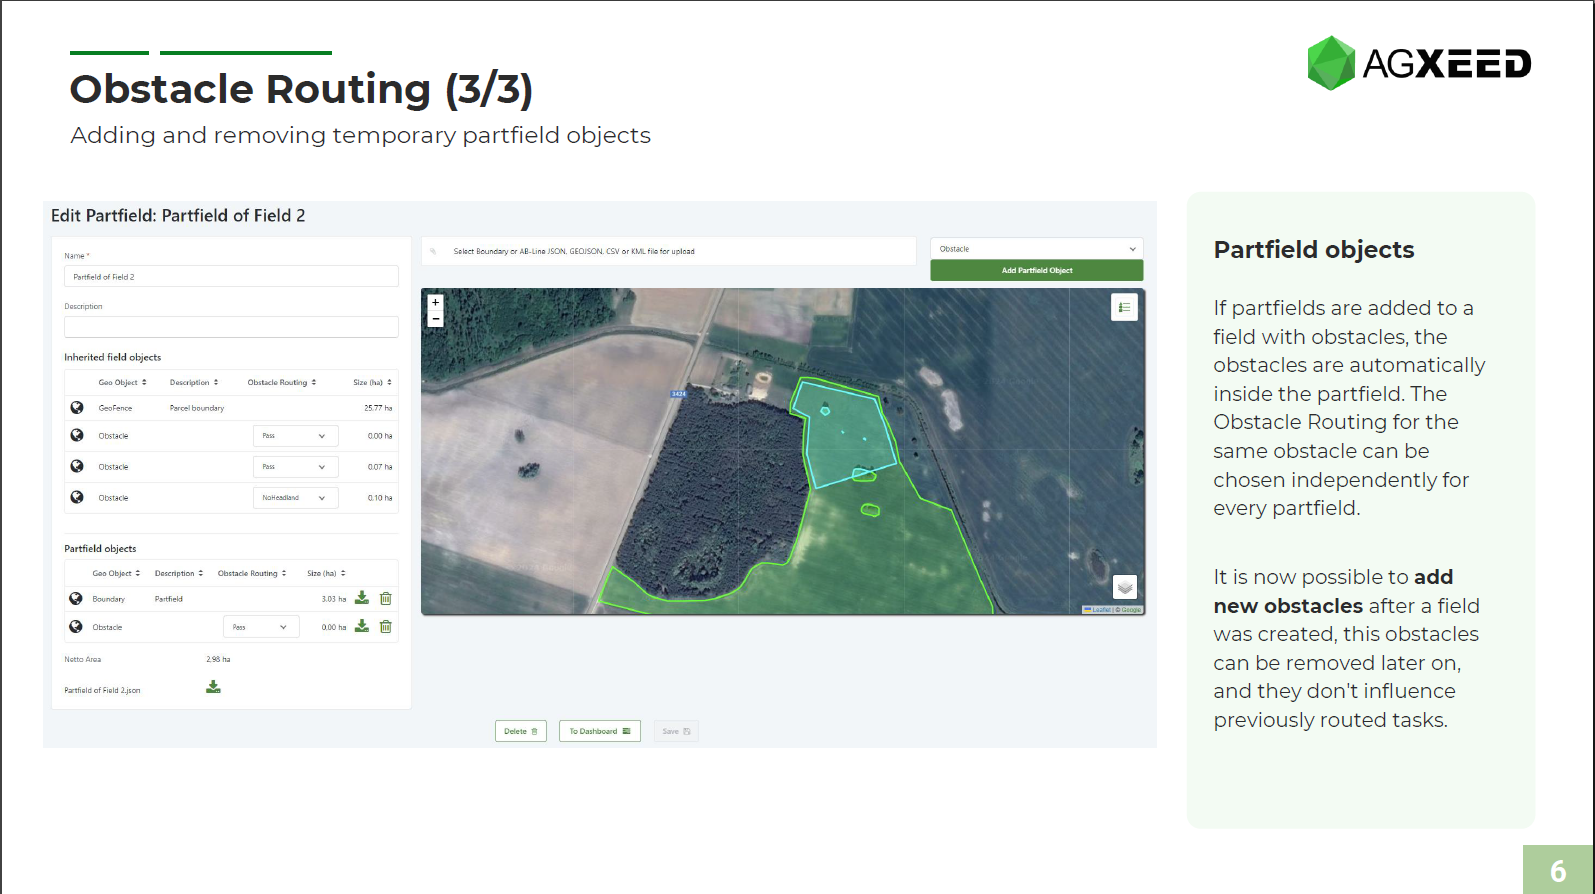The image size is (1595, 894).
Task: Delete the Boundary partfield object
Action: point(386,598)
